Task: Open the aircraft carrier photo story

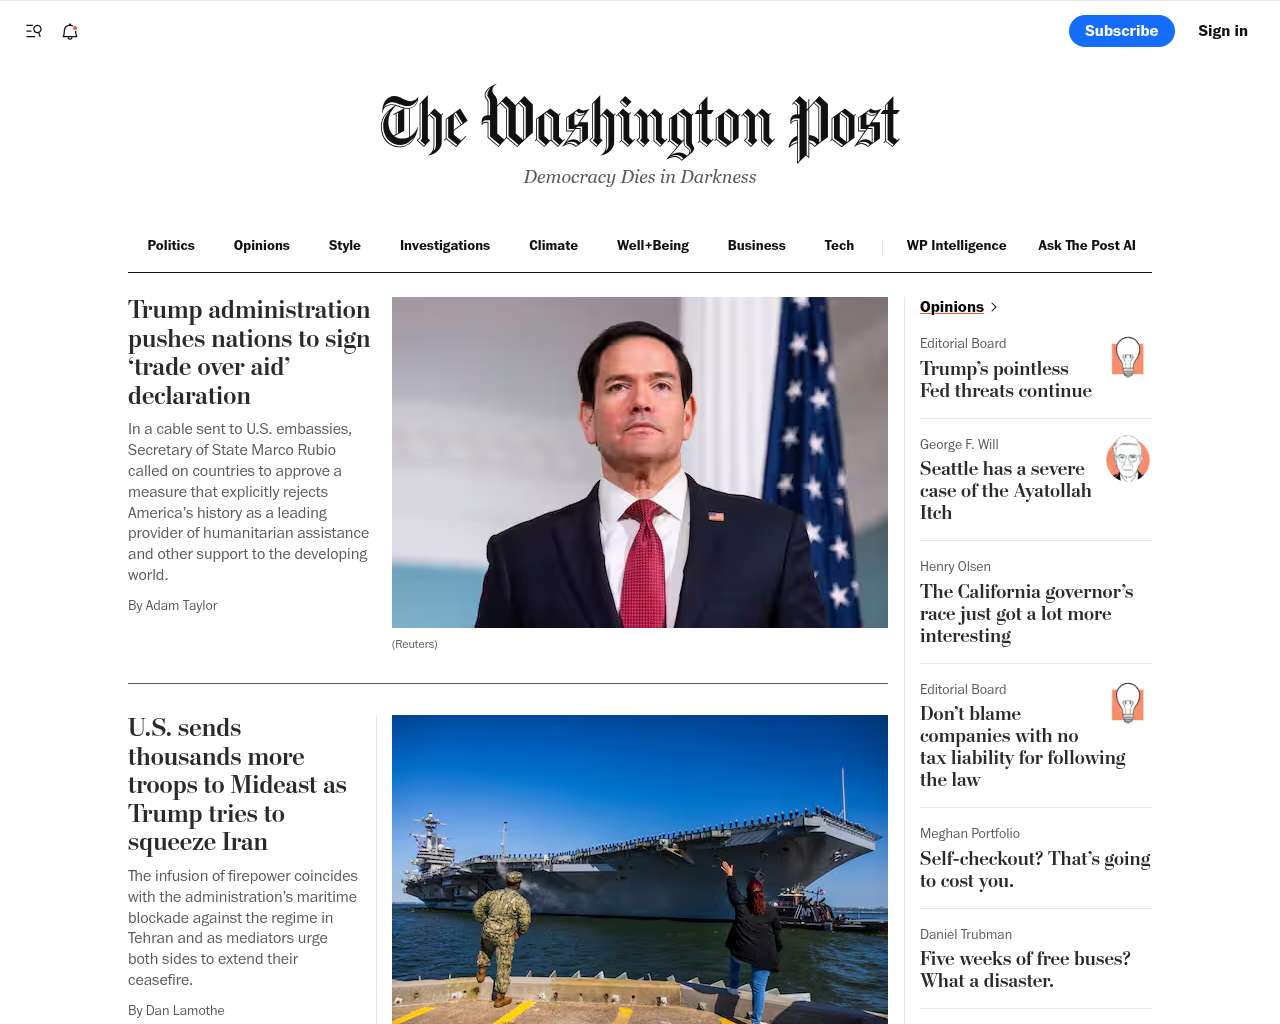Action: click(x=640, y=869)
